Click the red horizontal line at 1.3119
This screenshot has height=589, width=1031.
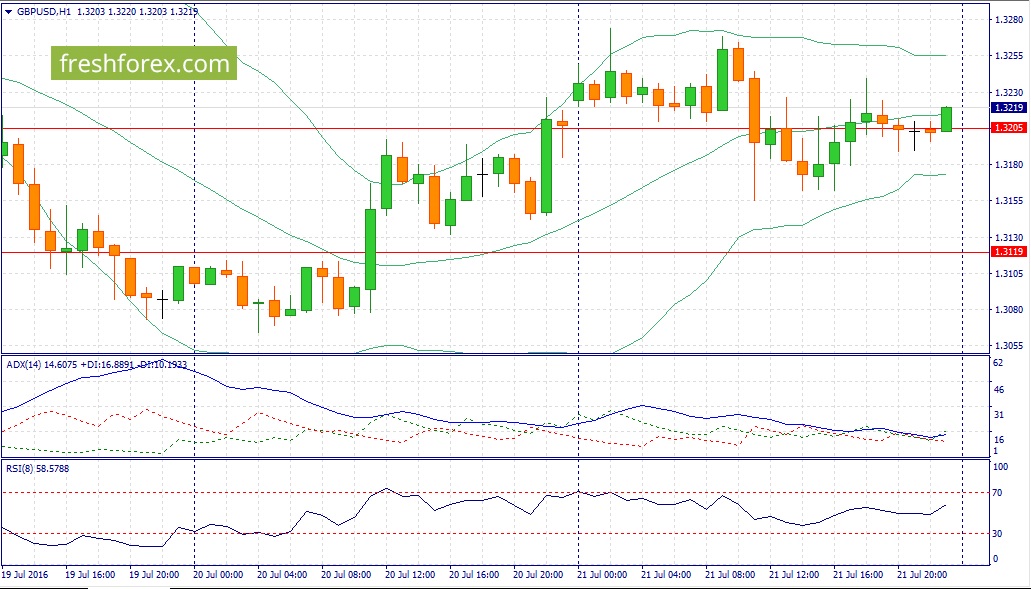point(493,252)
